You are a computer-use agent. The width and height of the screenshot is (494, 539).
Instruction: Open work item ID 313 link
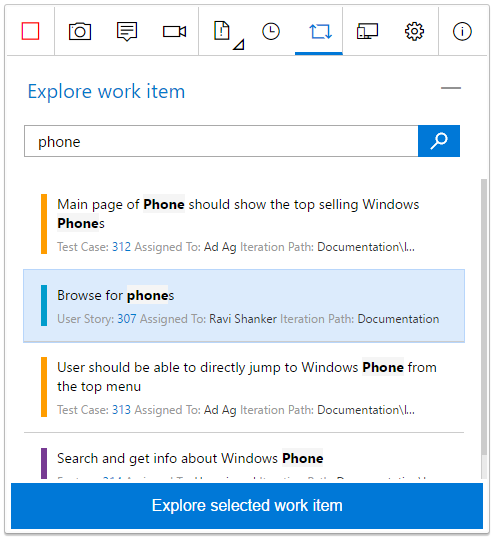pos(121,410)
